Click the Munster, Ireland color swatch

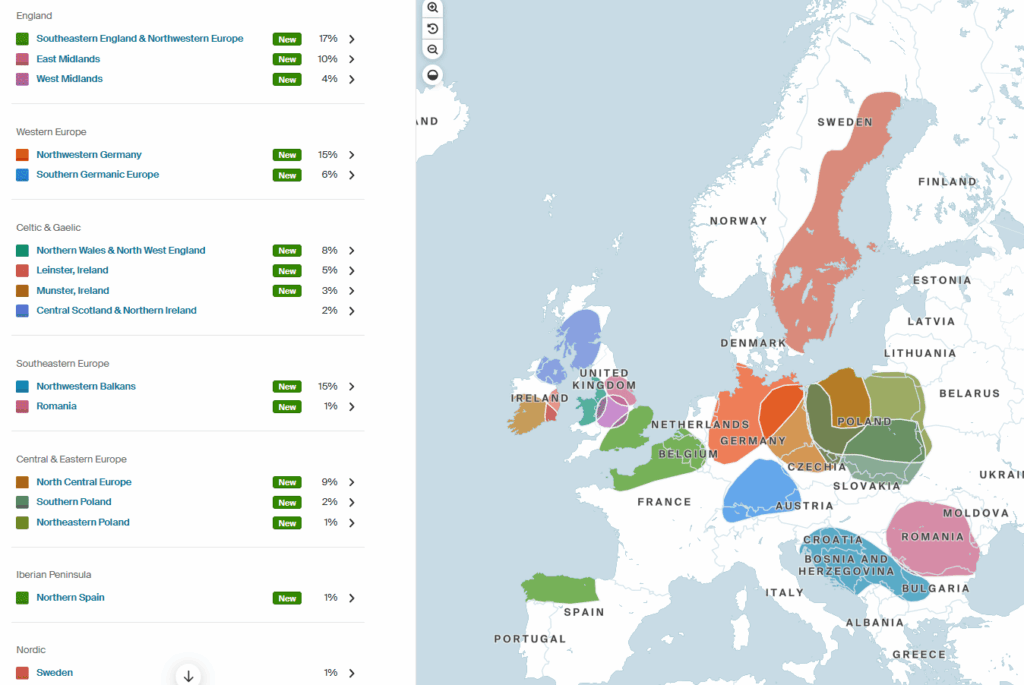(22, 291)
